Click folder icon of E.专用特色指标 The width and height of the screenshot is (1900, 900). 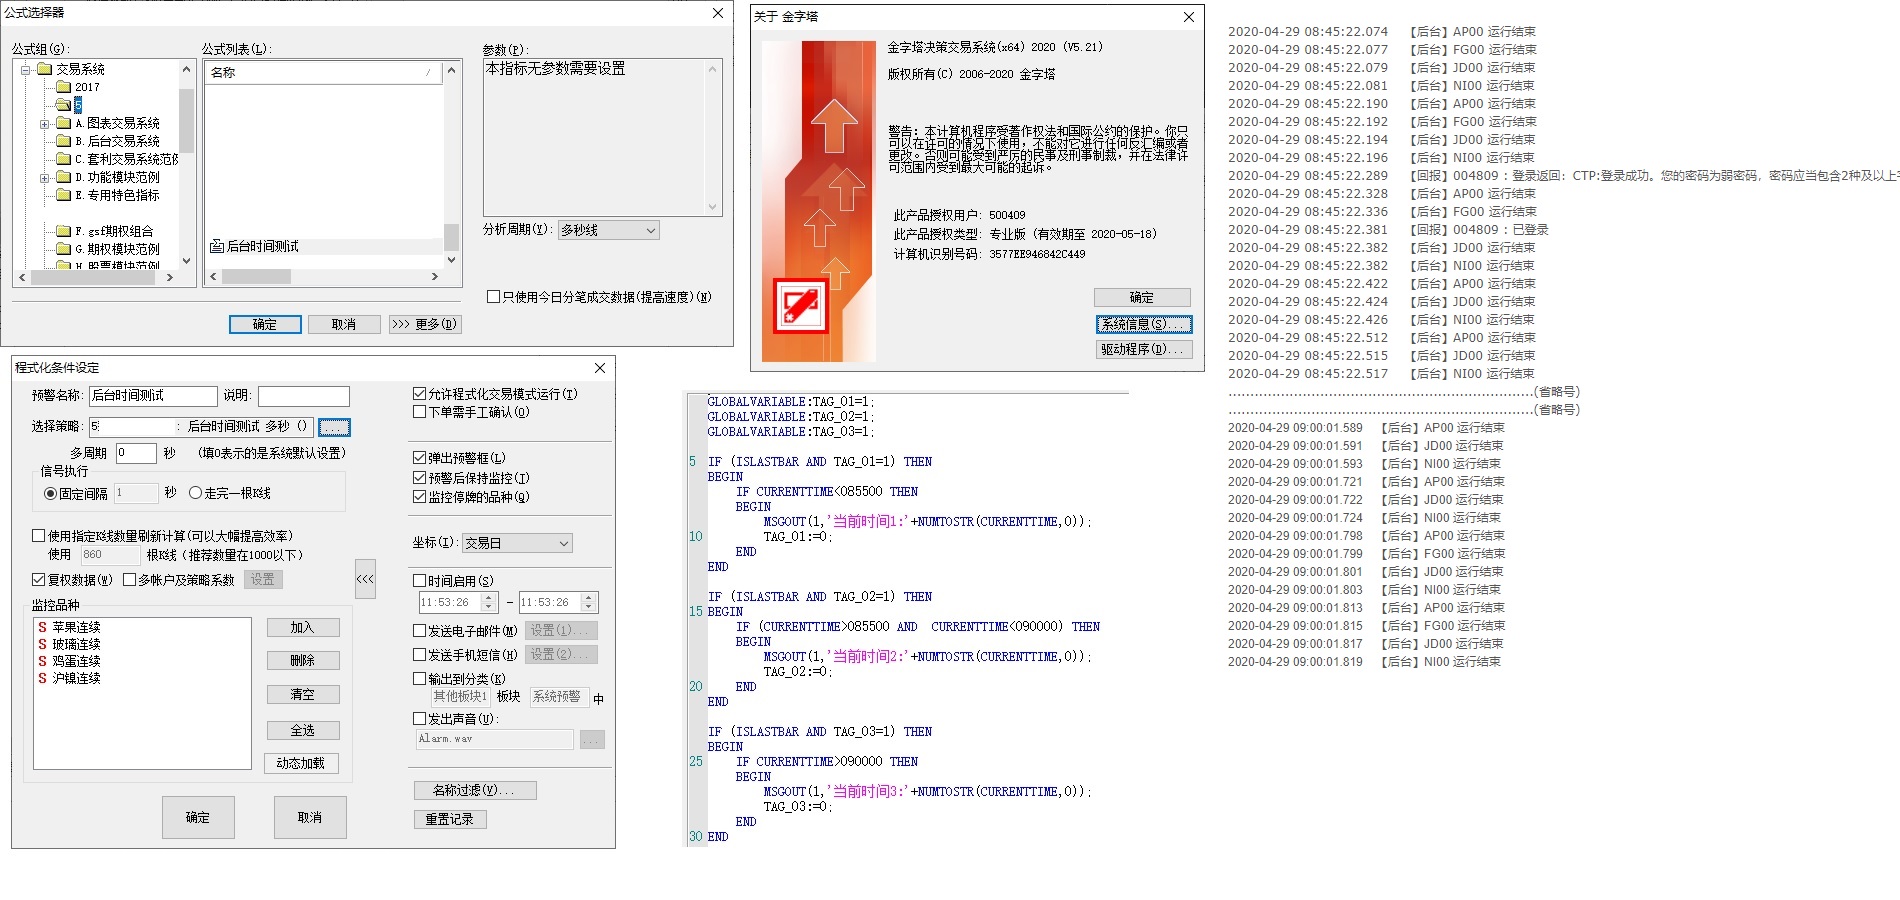point(63,195)
